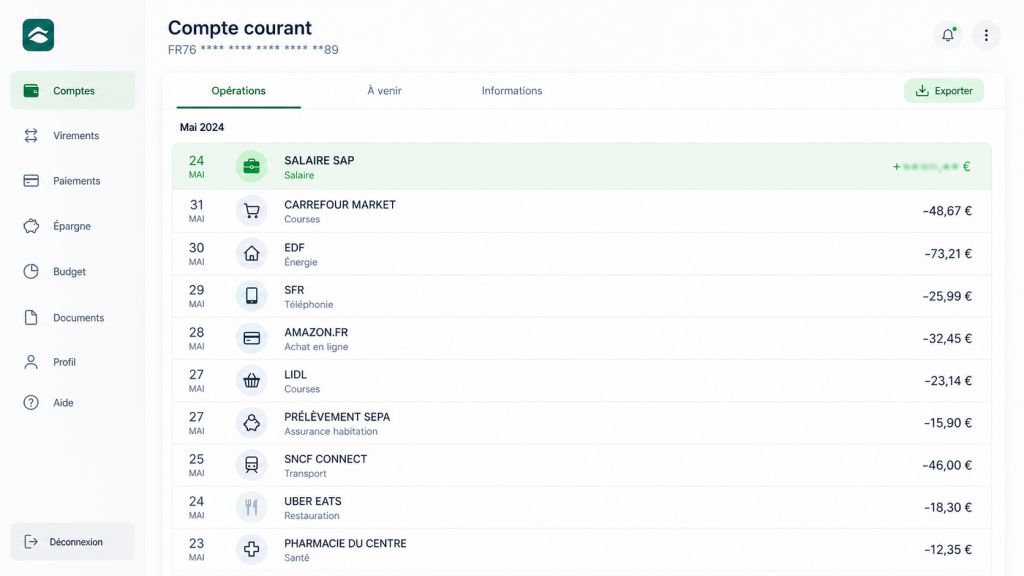Open the PRÉLÈVEMENT SEPA transaction name

[337, 417]
